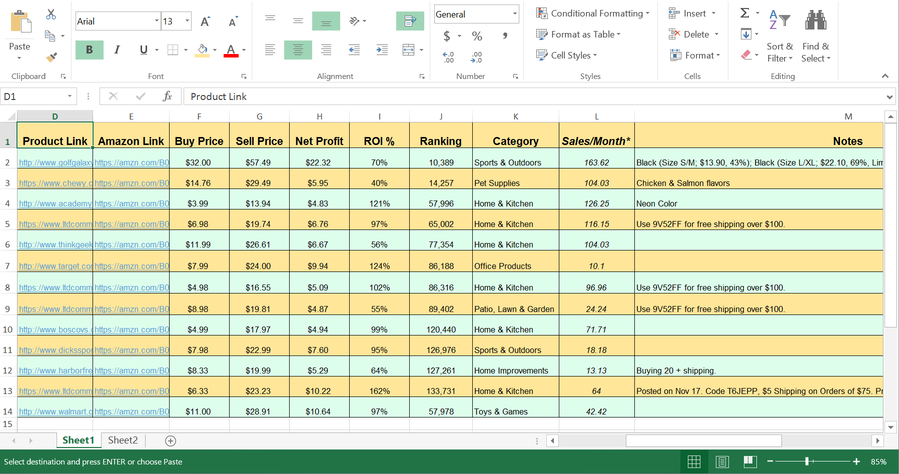
Task: Open the Conditional Formatting dropdown
Action: coord(593,13)
